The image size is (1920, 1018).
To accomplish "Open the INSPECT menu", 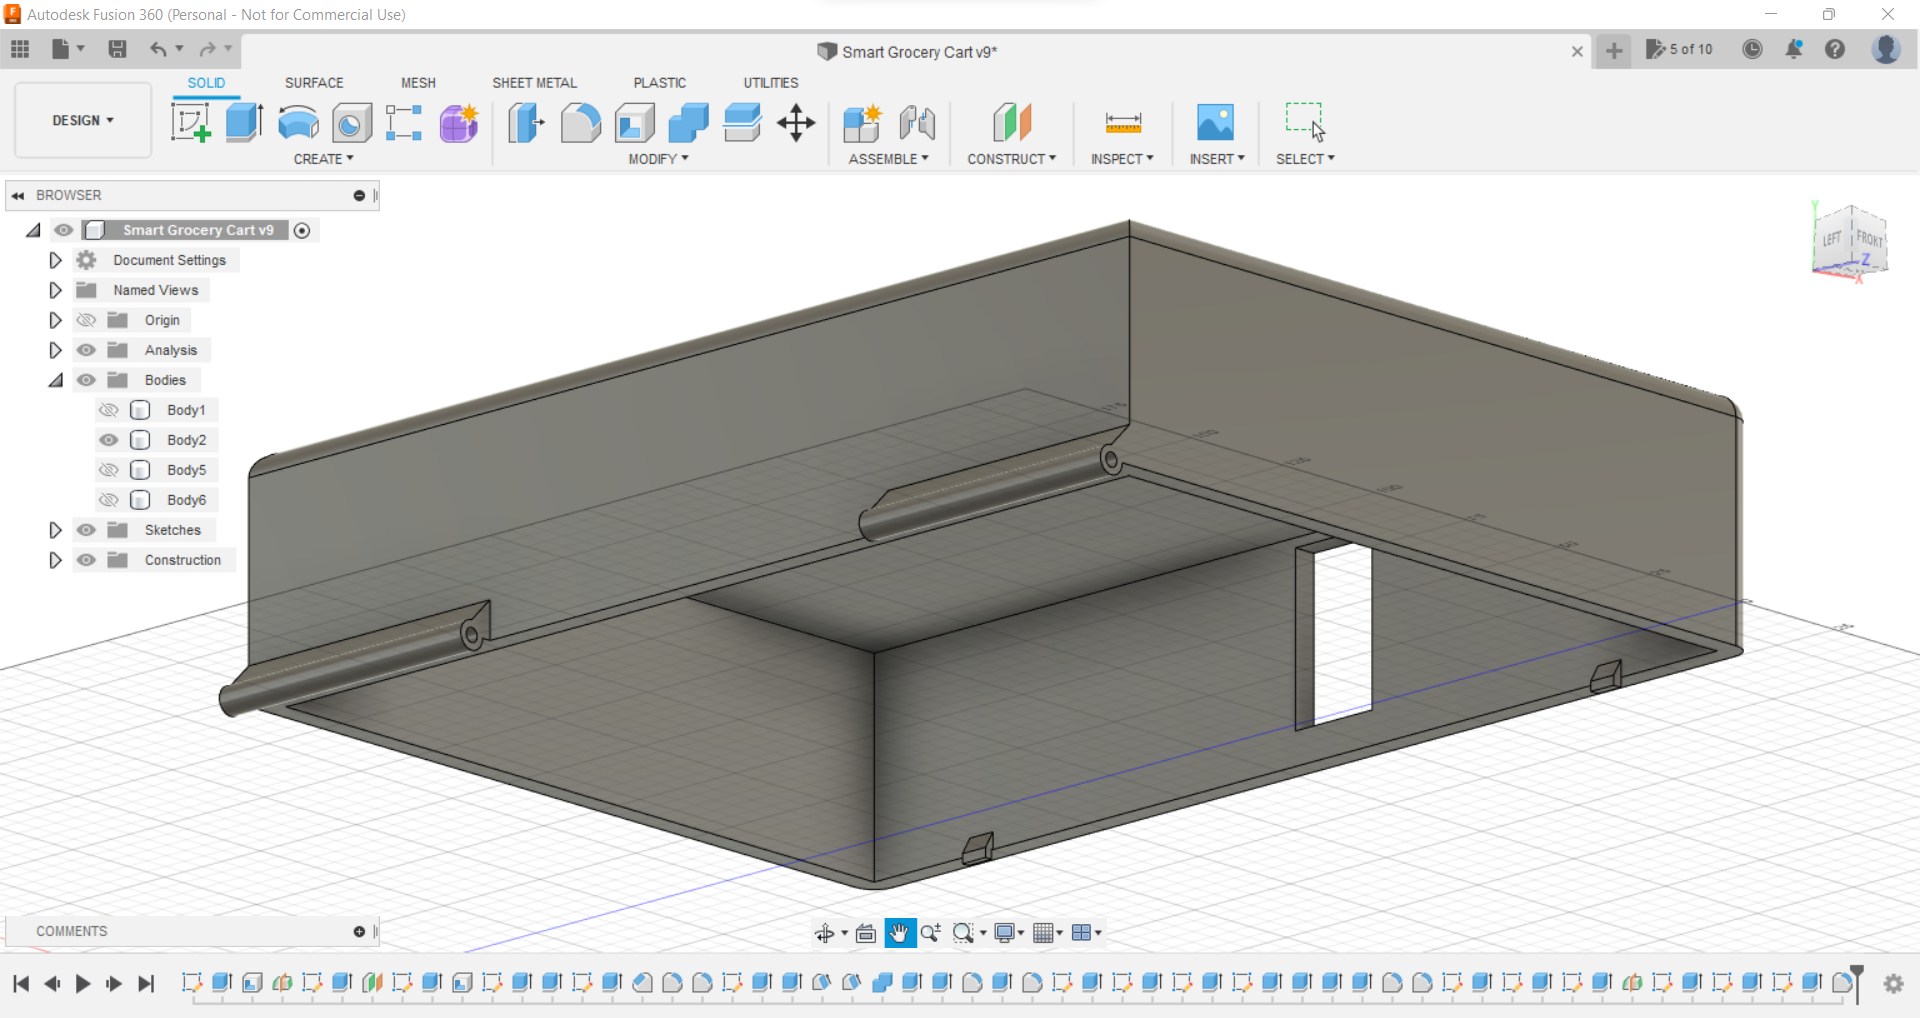I will pyautogui.click(x=1122, y=159).
